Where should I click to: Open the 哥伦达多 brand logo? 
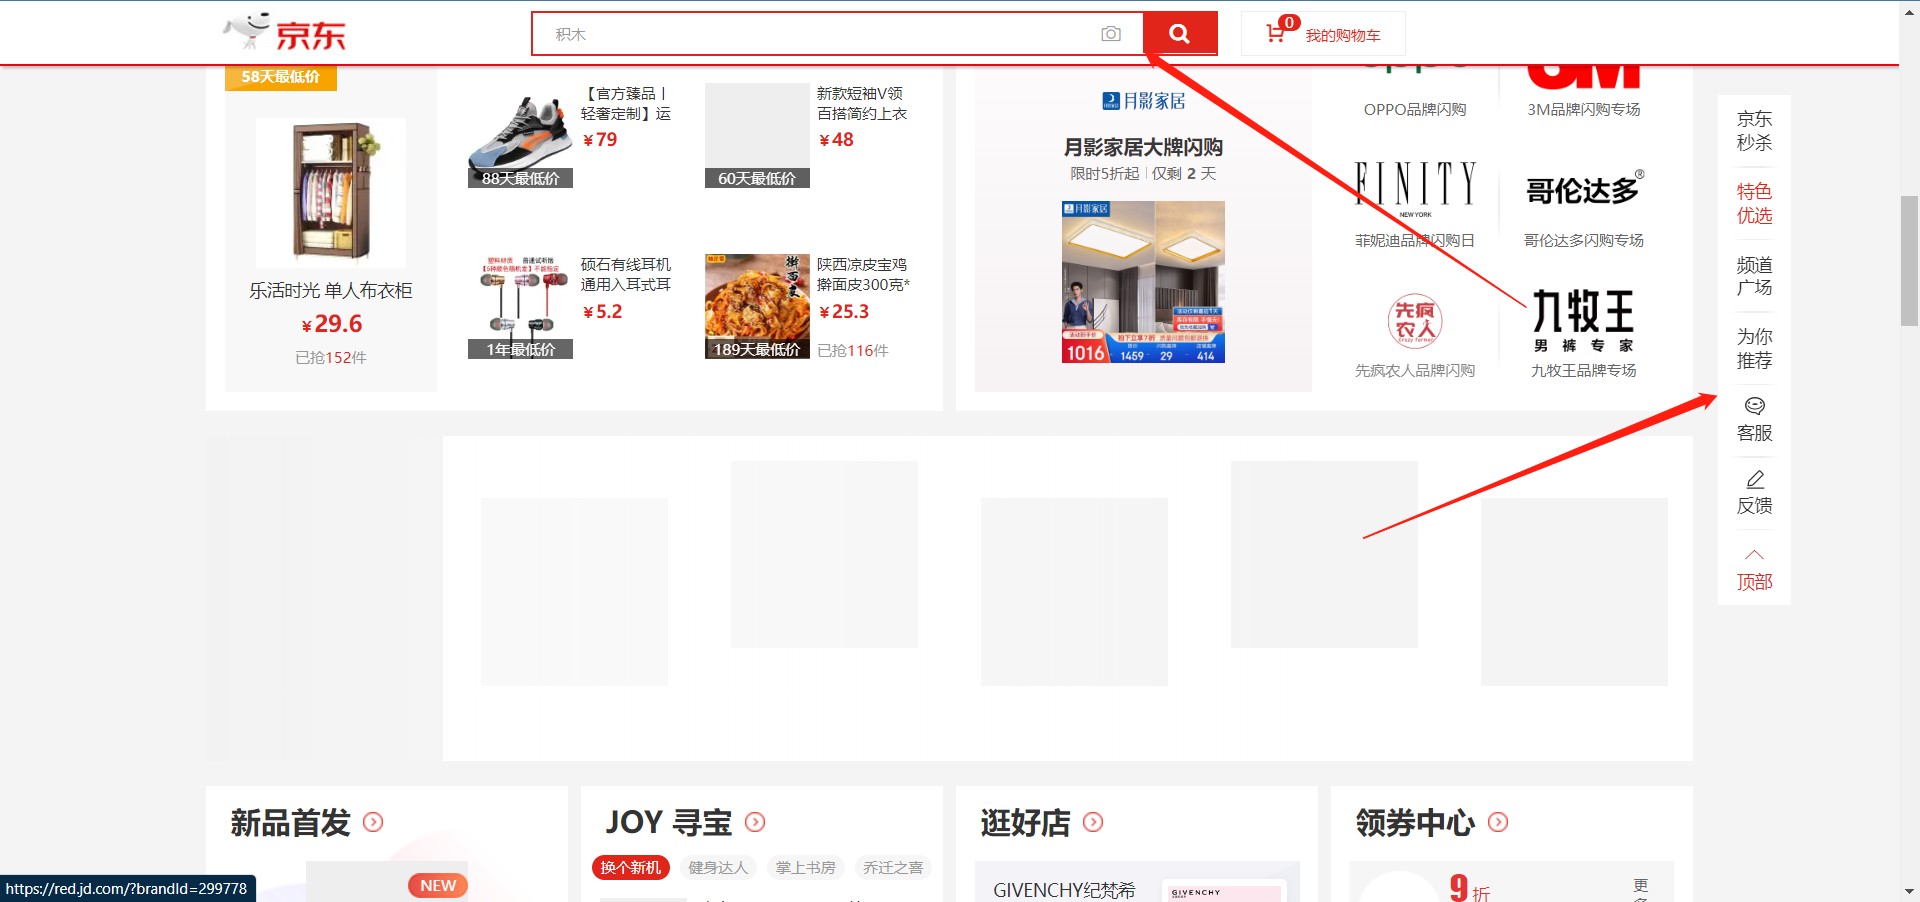[x=1584, y=189]
